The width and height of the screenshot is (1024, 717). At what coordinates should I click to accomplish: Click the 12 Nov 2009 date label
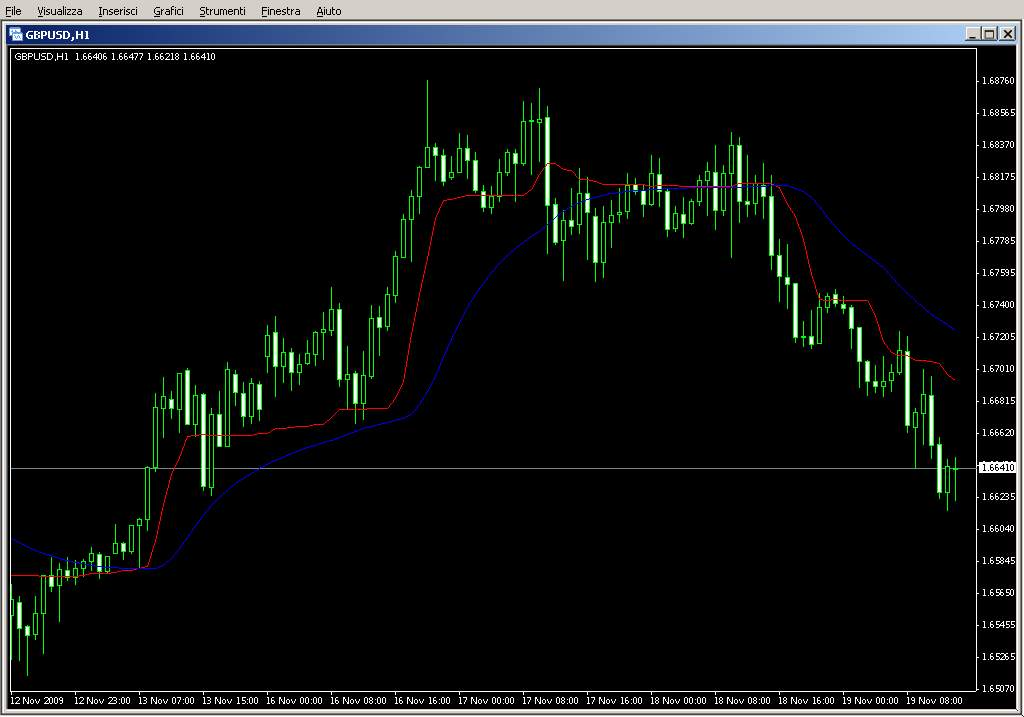pos(37,701)
